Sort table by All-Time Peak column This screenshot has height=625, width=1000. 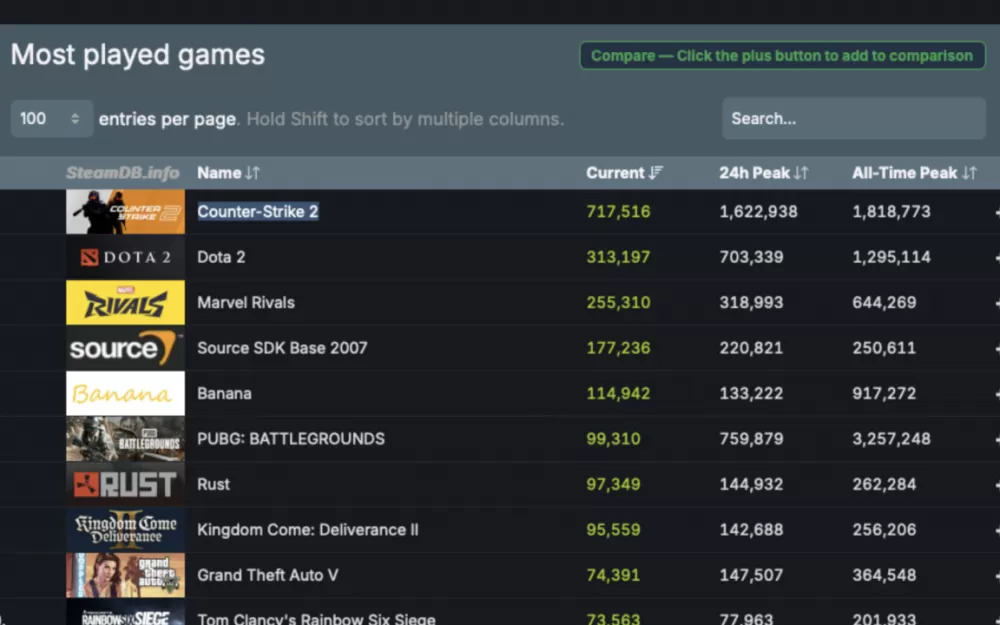click(x=914, y=173)
